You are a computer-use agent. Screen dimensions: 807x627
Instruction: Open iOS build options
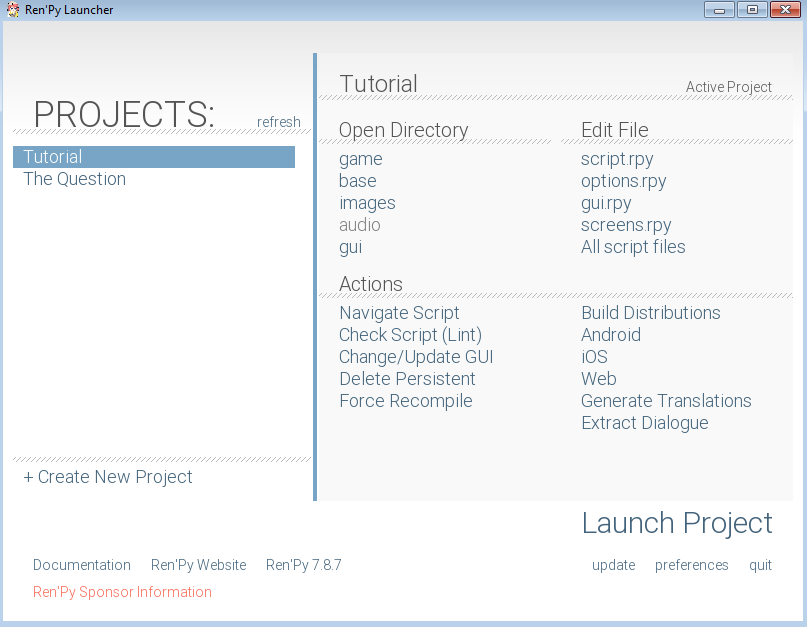(x=594, y=357)
